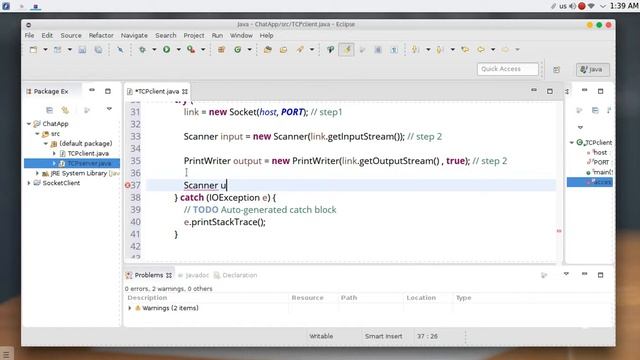This screenshot has width=640, height=360.
Task: Click the green Run button icon
Action: point(167,50)
